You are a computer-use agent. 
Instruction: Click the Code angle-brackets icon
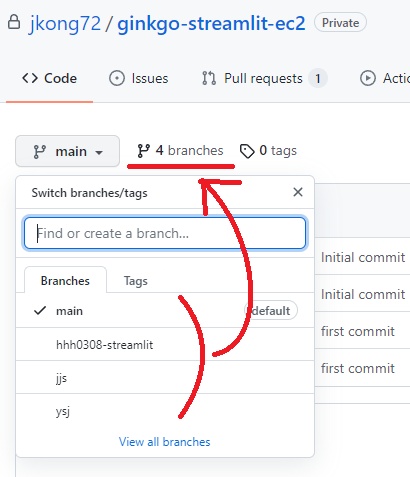click(30, 78)
